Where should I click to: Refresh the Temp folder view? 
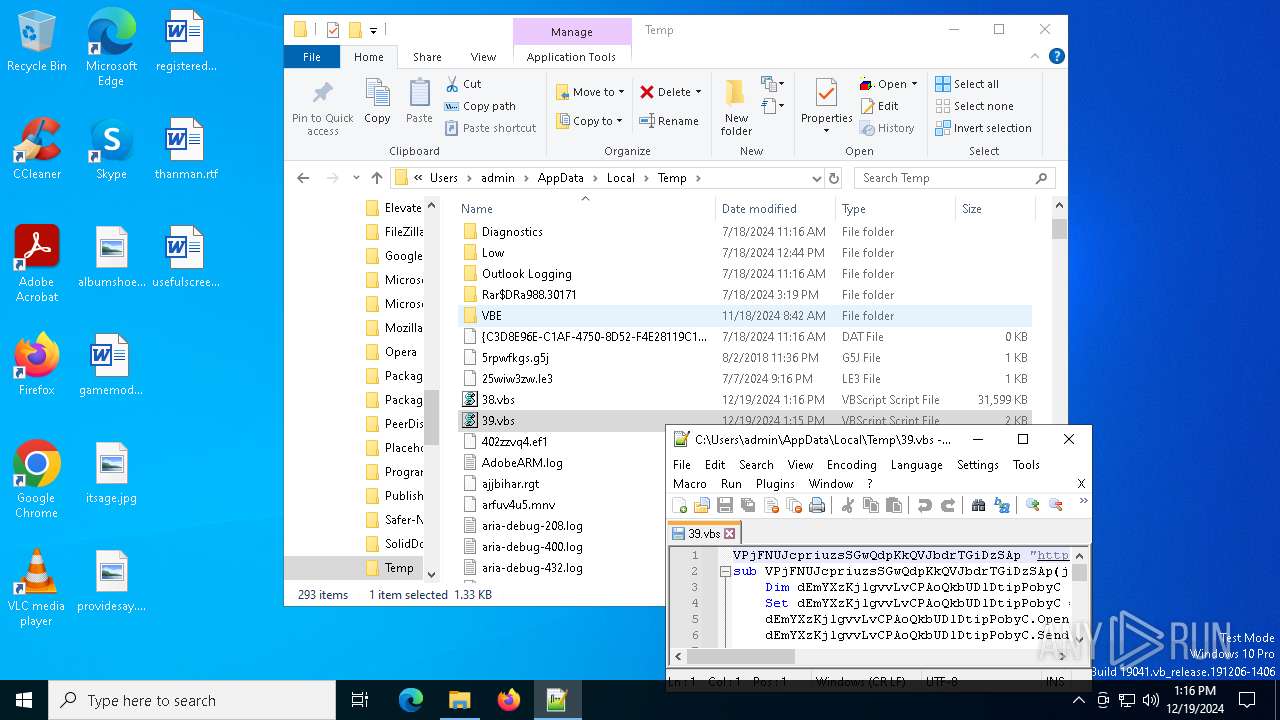point(834,178)
